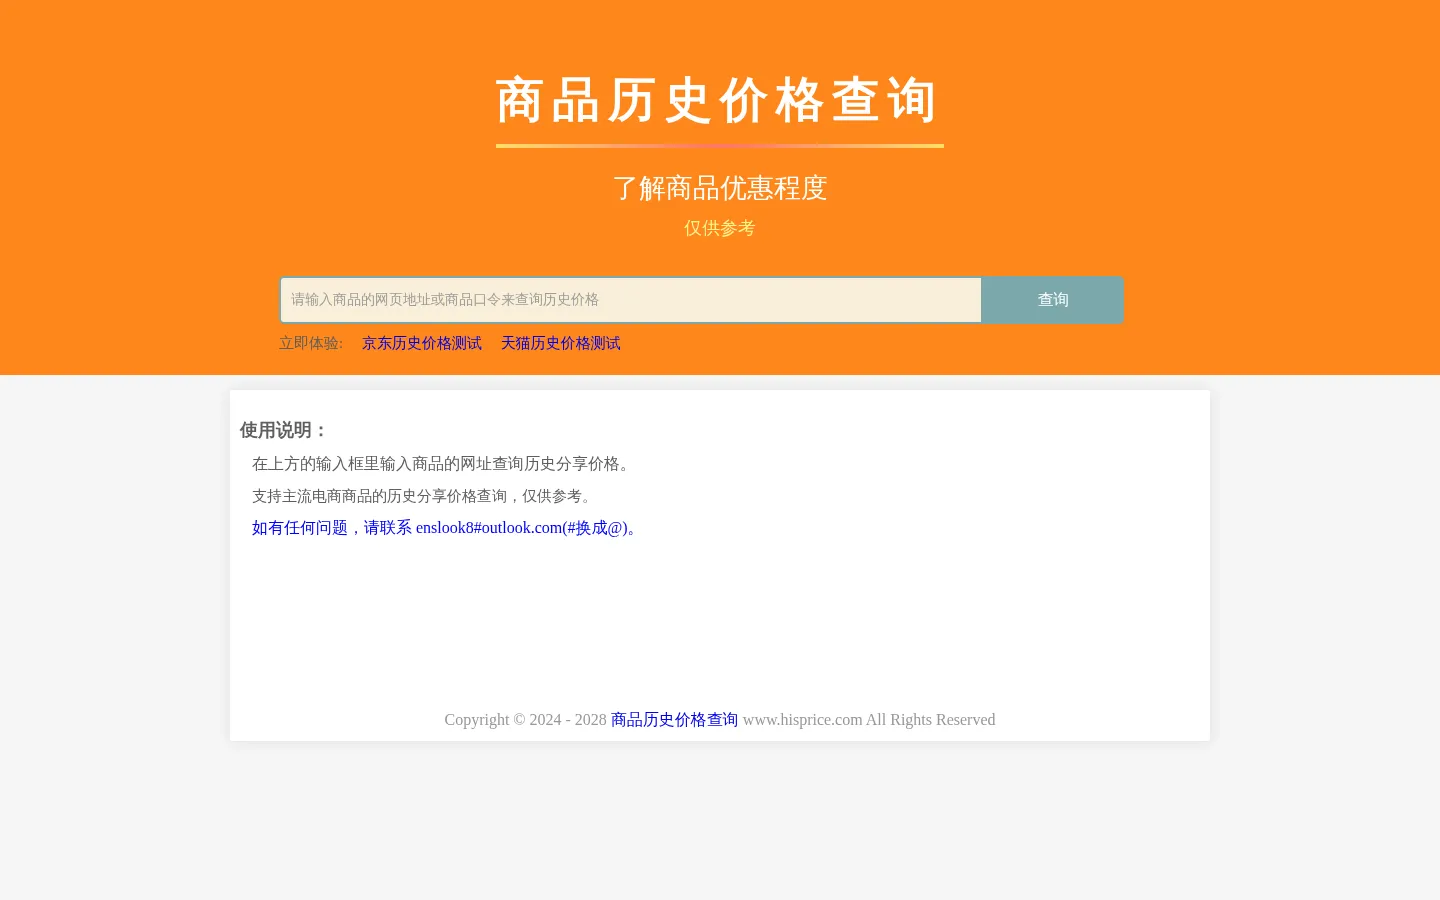Open the footer 商品历史价格查询 link

click(x=674, y=720)
